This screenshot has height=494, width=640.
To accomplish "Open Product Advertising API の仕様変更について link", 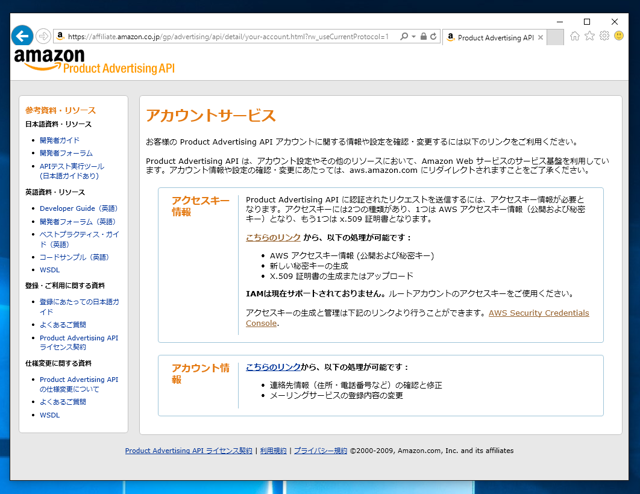I will pos(79,384).
